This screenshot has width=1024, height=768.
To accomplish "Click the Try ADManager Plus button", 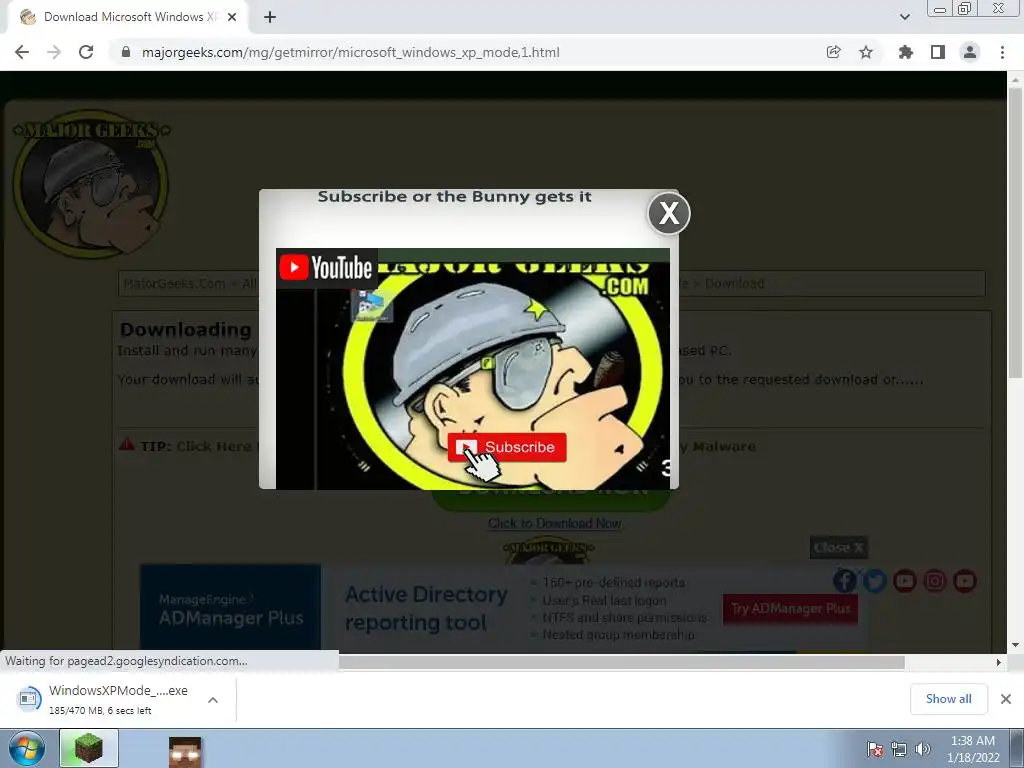I will tap(790, 609).
